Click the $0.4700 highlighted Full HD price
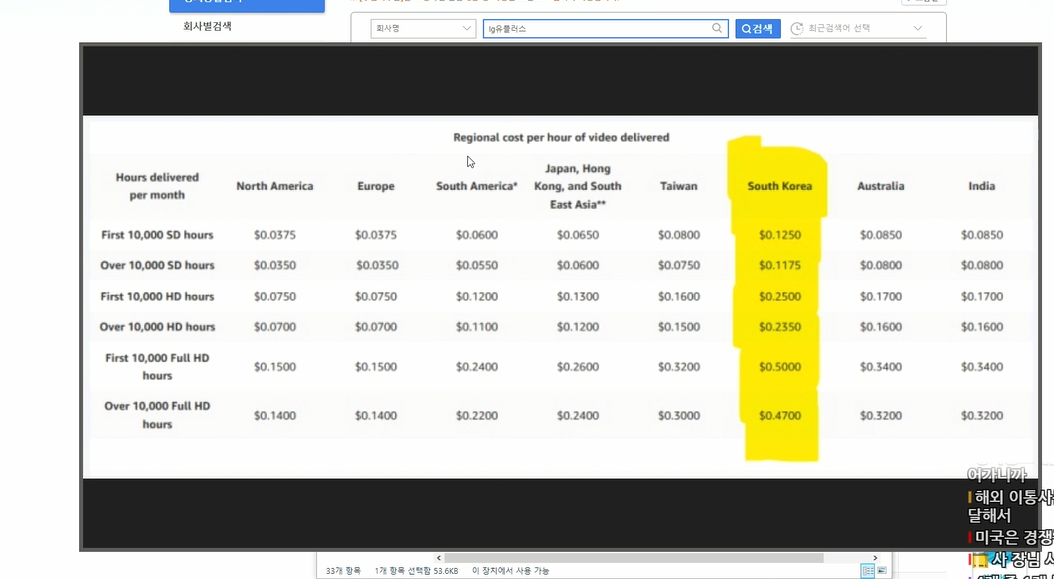 (x=779, y=415)
